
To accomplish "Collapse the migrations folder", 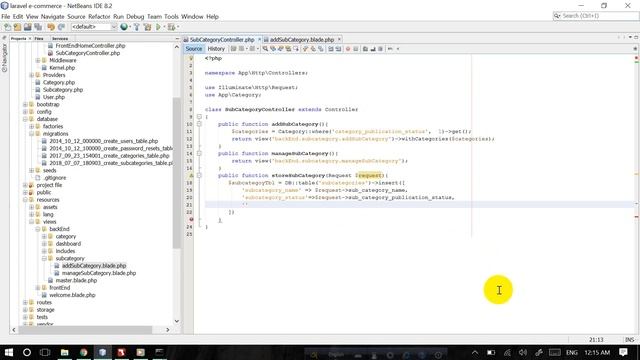I will (x=31, y=134).
